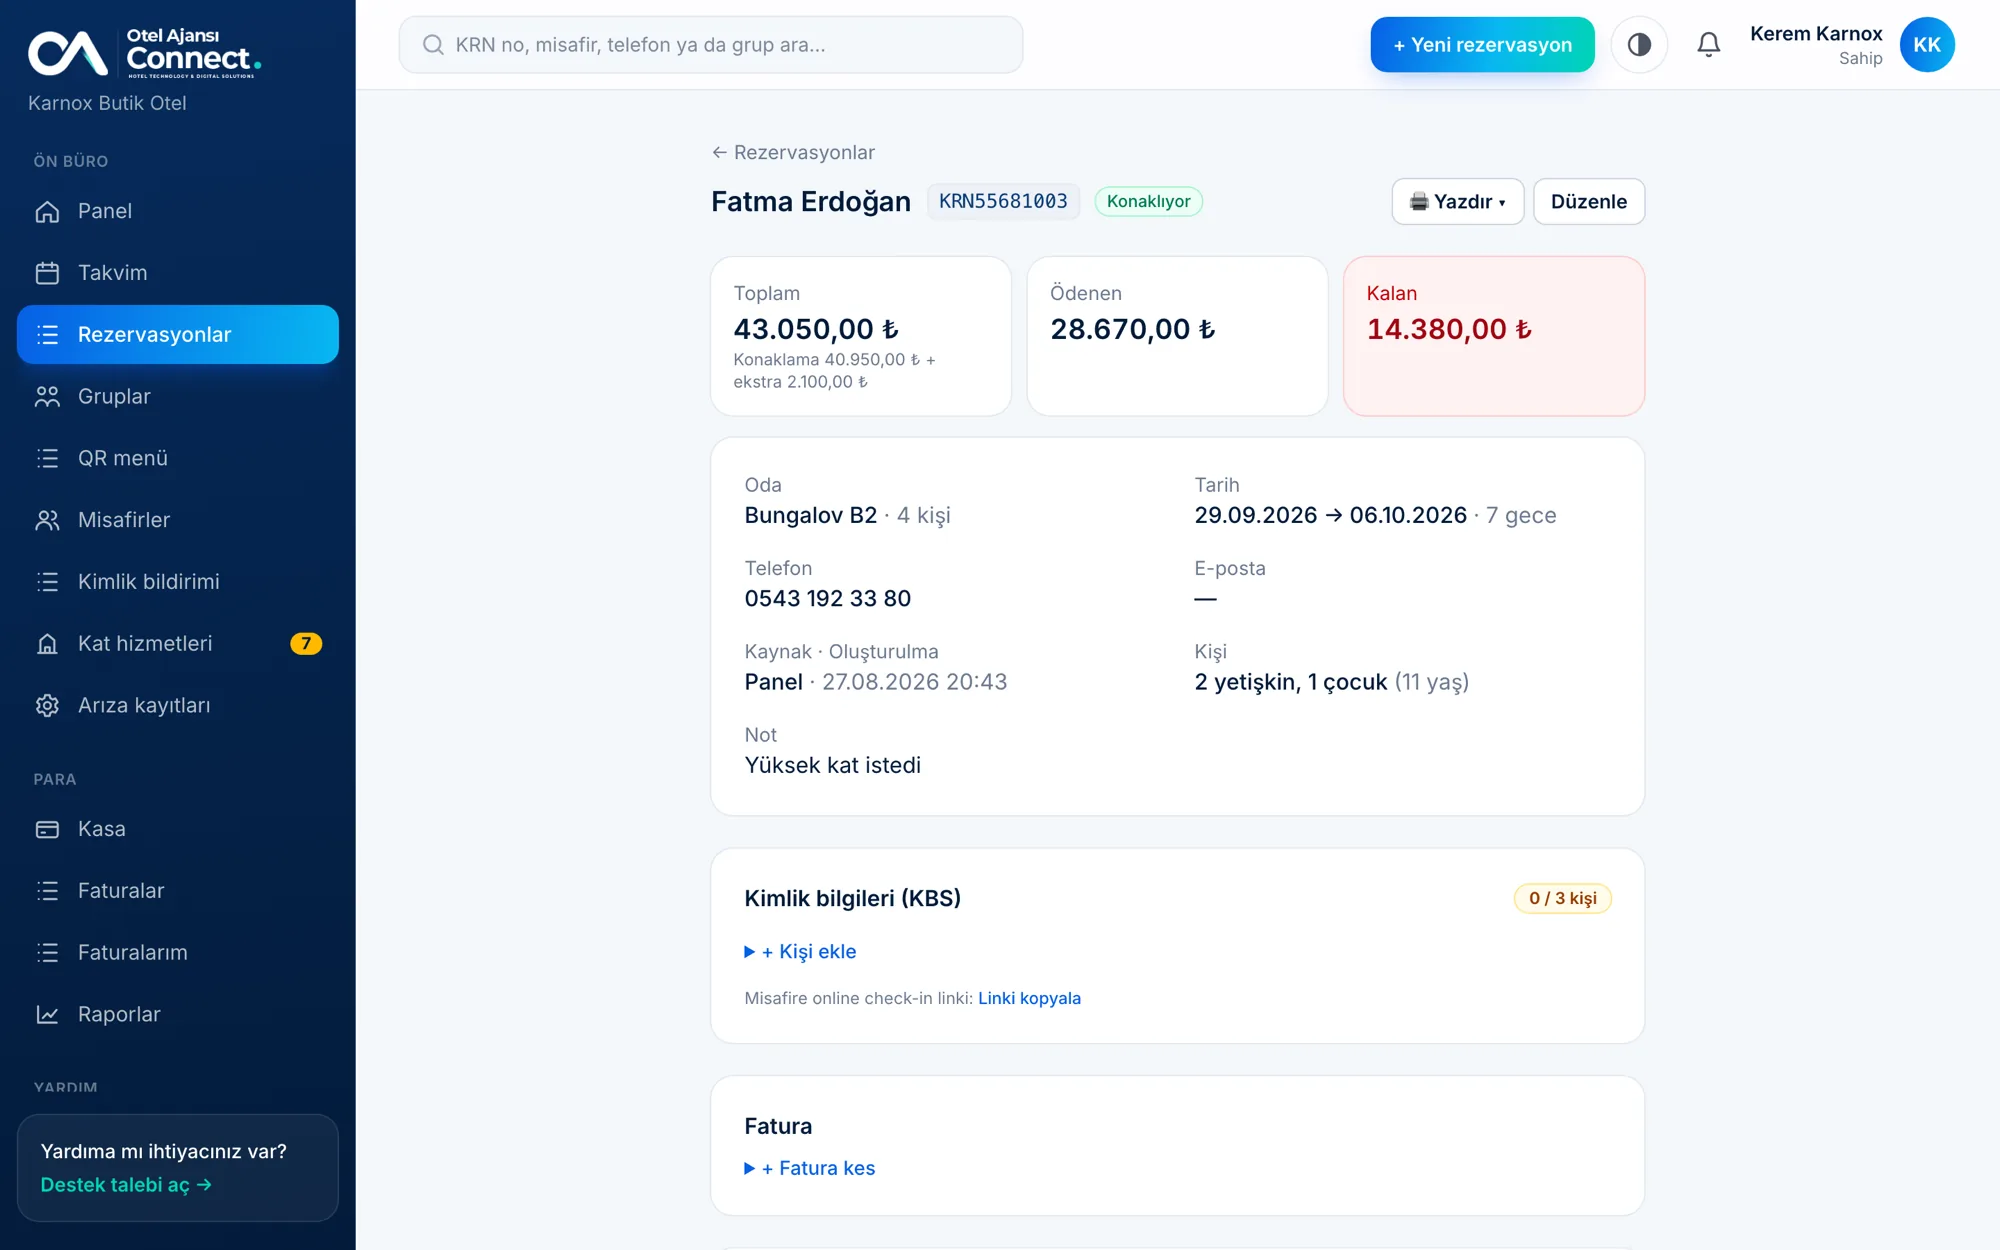Click the 0 / 3 kişi badge
The image size is (2000, 1250).
point(1562,898)
